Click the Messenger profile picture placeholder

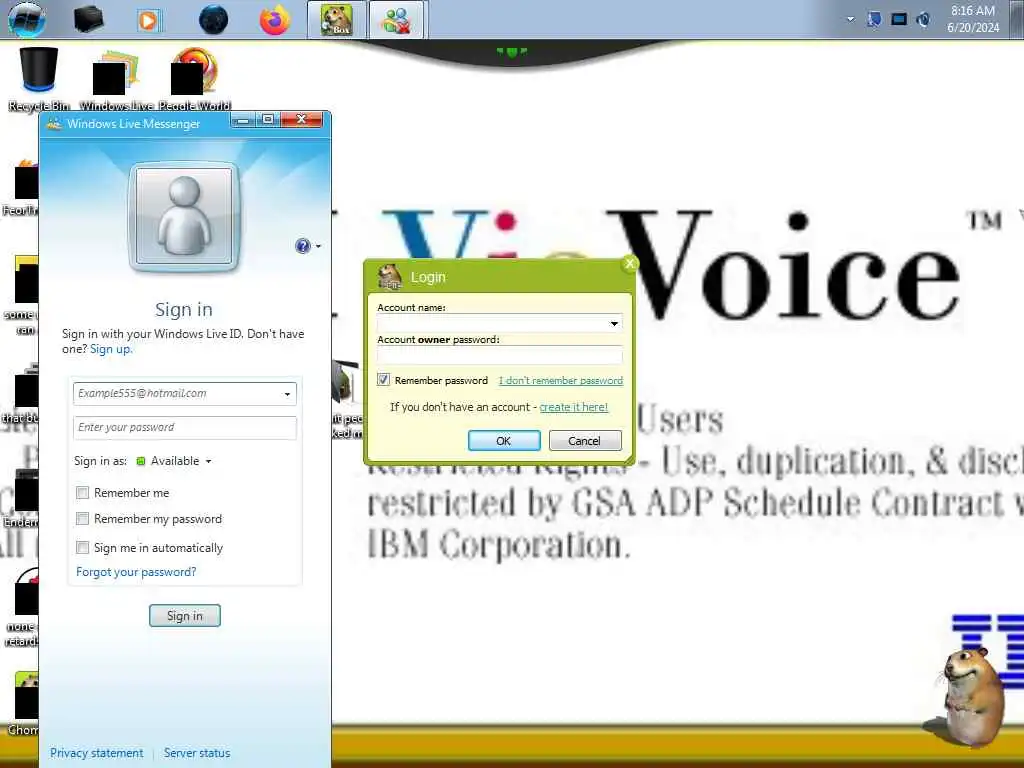click(x=184, y=217)
